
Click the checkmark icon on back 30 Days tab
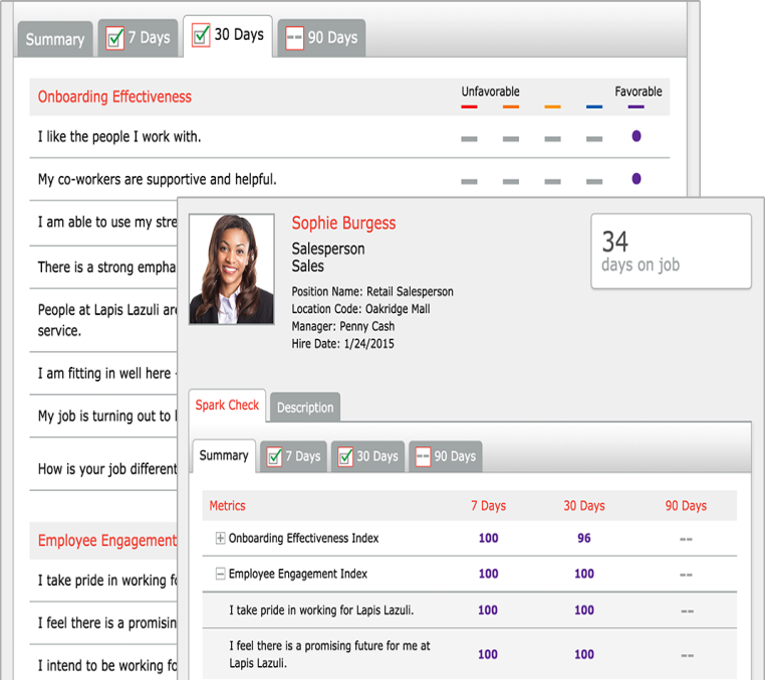click(x=201, y=36)
